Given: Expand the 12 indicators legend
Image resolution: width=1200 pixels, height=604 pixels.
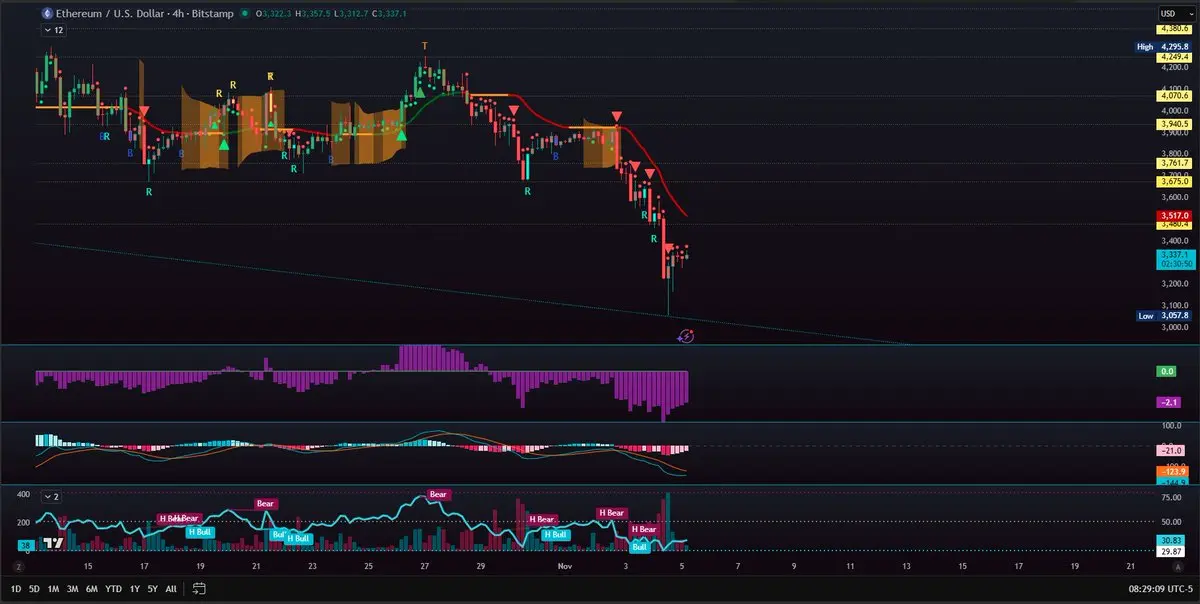Looking at the screenshot, I should click(x=53, y=31).
